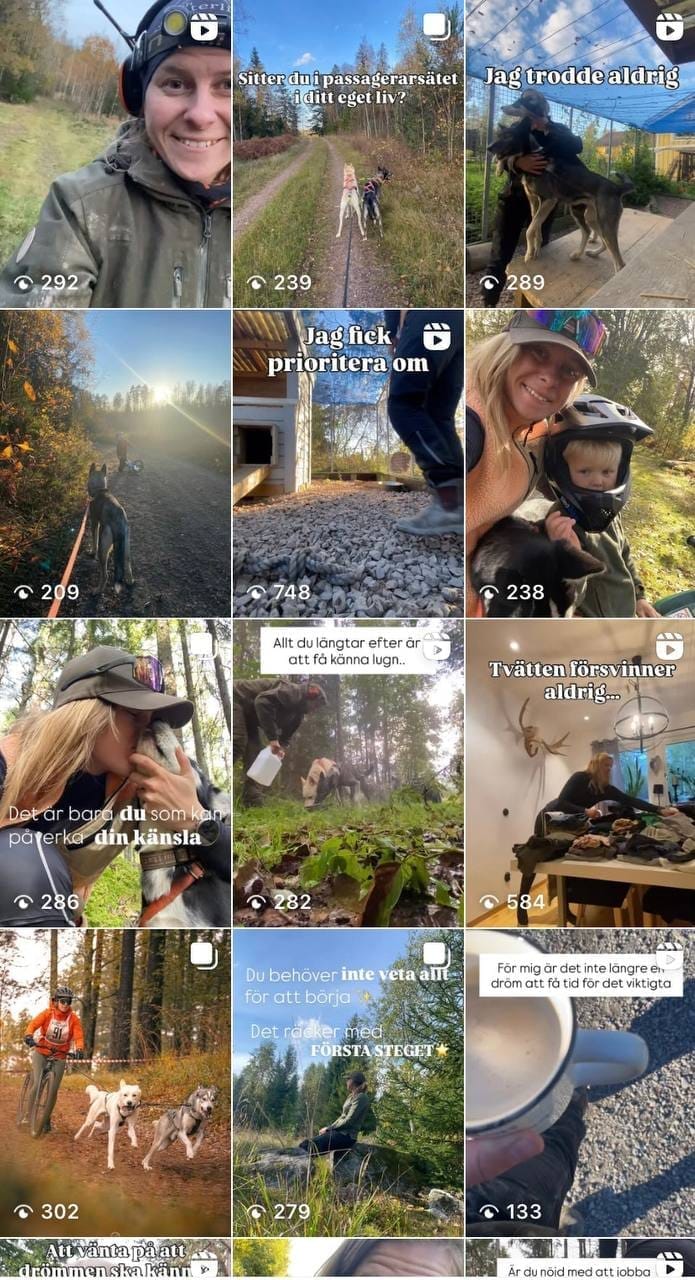695x1280 pixels.
Task: Open the 'Är du nöjd med att jobba' partial post
Action: (580, 1260)
